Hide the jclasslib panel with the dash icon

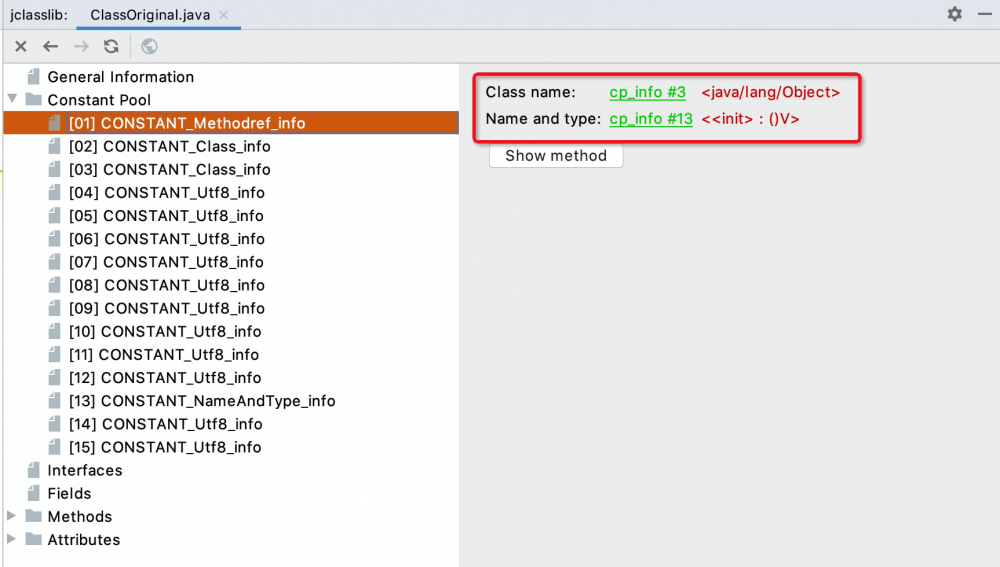point(985,13)
